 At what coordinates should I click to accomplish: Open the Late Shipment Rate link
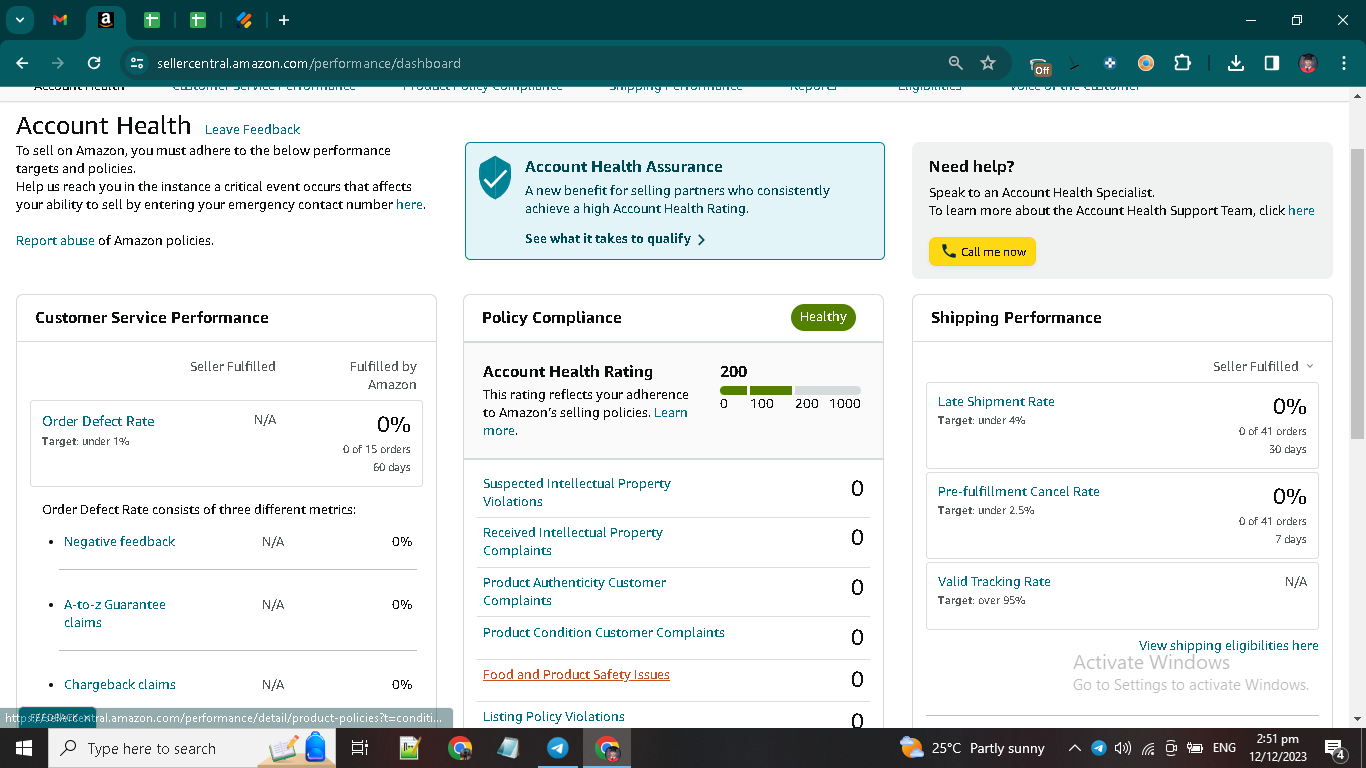(996, 401)
